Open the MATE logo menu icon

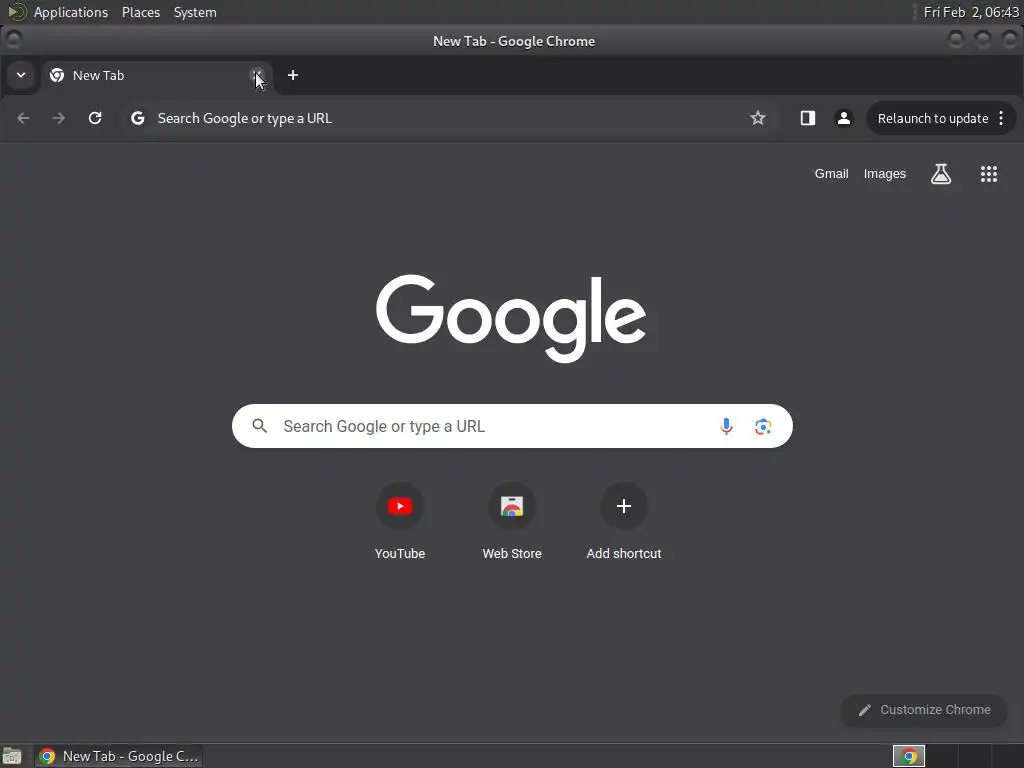click(16, 12)
